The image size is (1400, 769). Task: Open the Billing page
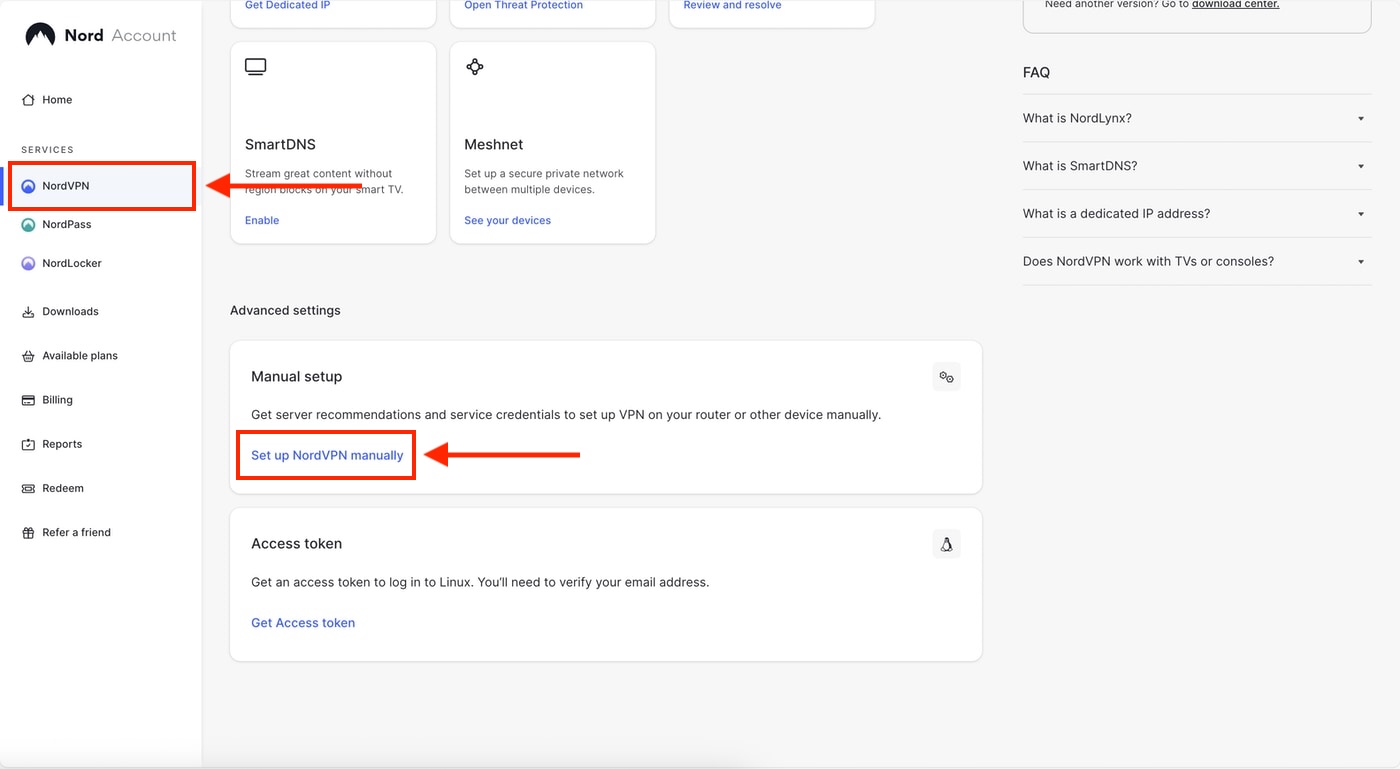click(57, 400)
